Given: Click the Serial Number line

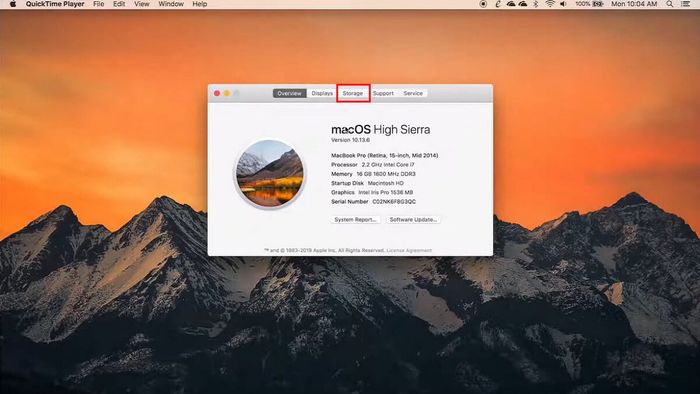Looking at the screenshot, I should pos(374,202).
